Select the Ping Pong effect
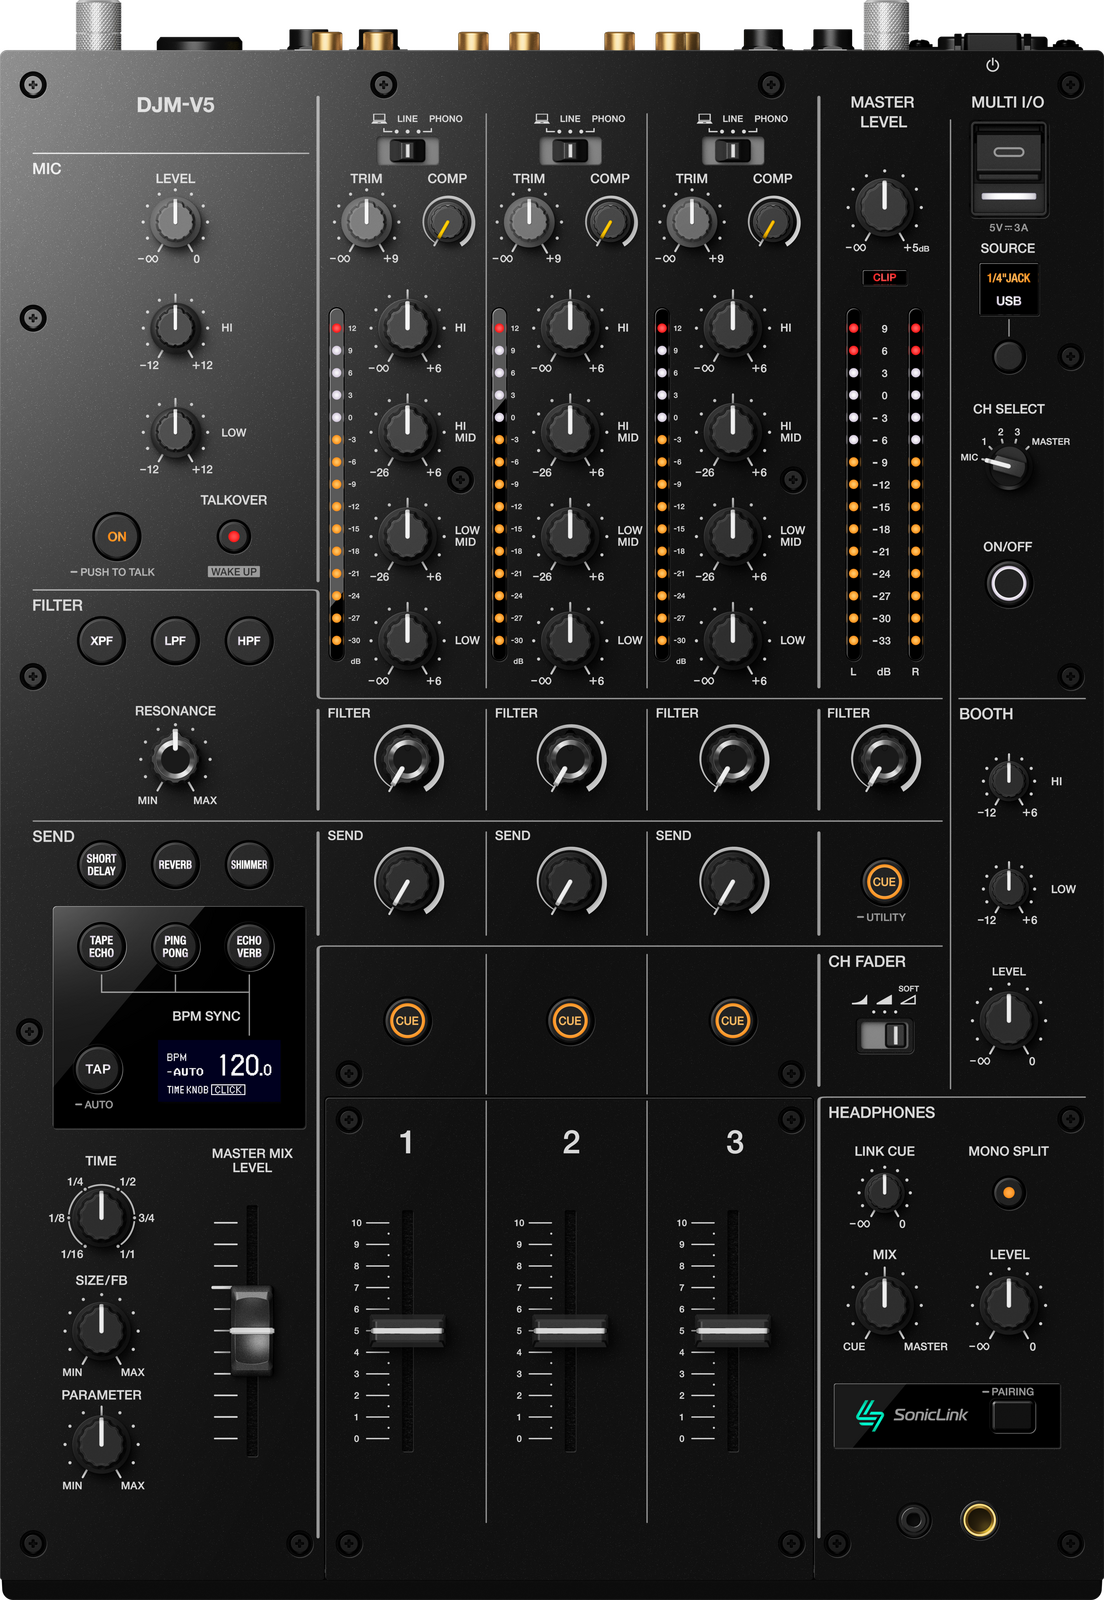 click(x=175, y=946)
